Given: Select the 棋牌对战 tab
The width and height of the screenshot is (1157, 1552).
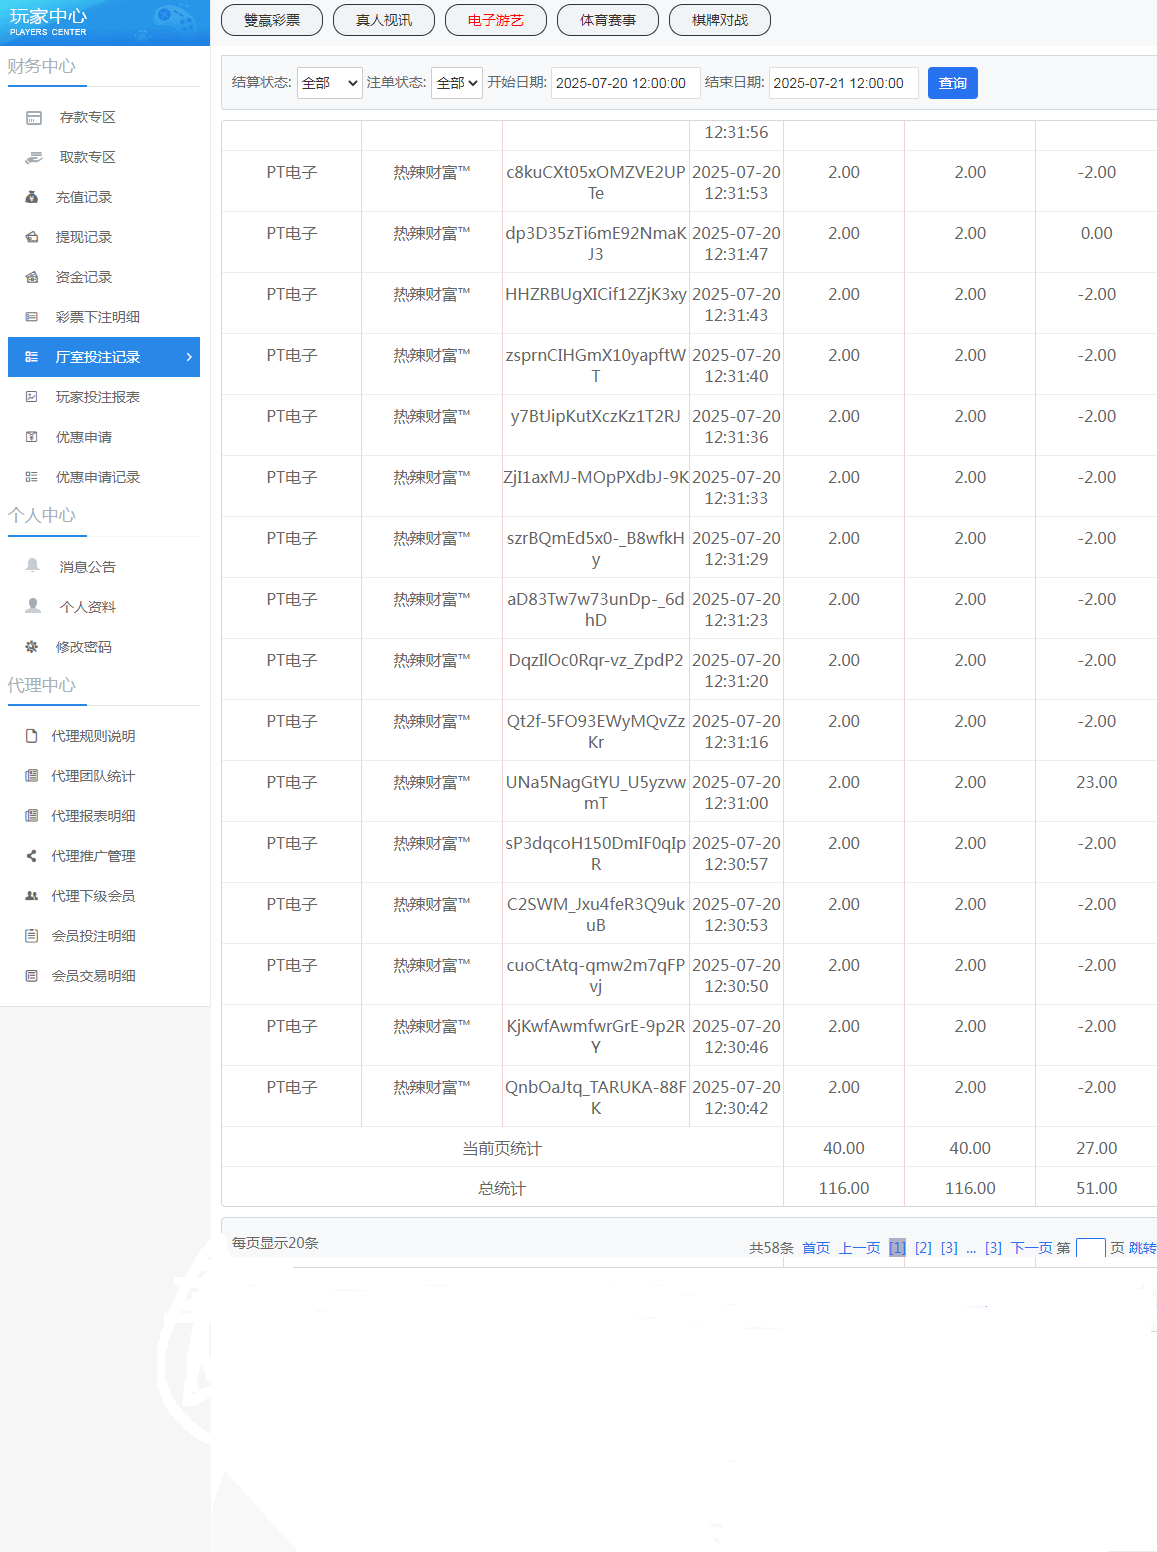Looking at the screenshot, I should point(720,20).
